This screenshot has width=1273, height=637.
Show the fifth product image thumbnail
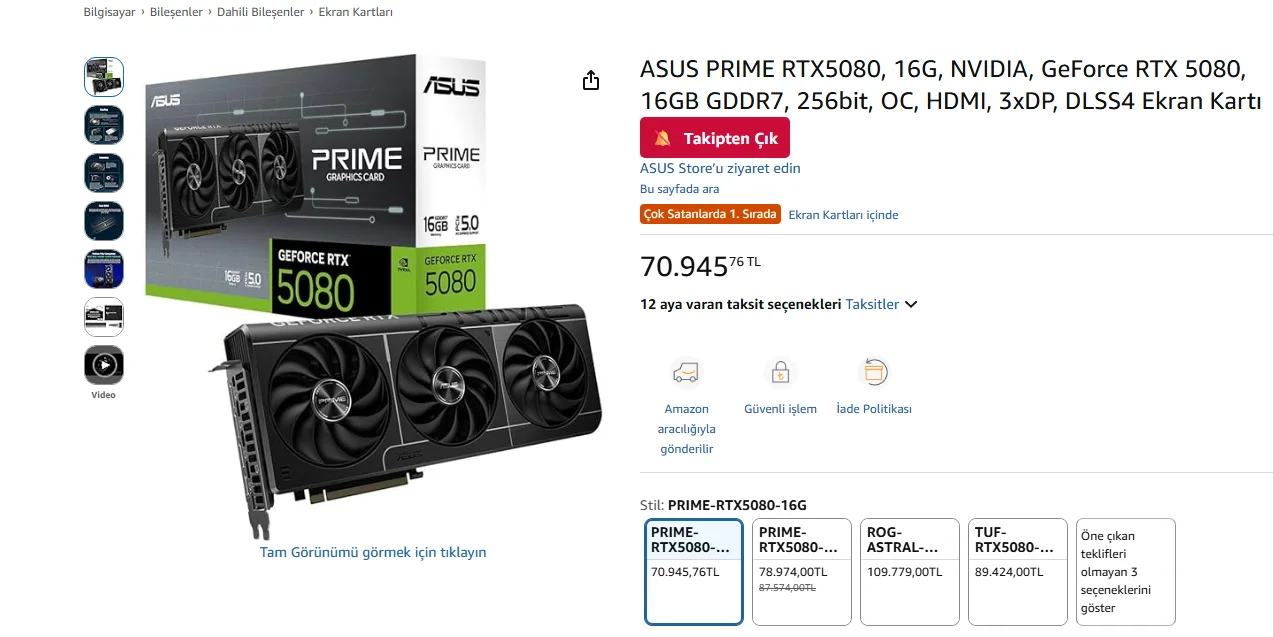pos(104,269)
